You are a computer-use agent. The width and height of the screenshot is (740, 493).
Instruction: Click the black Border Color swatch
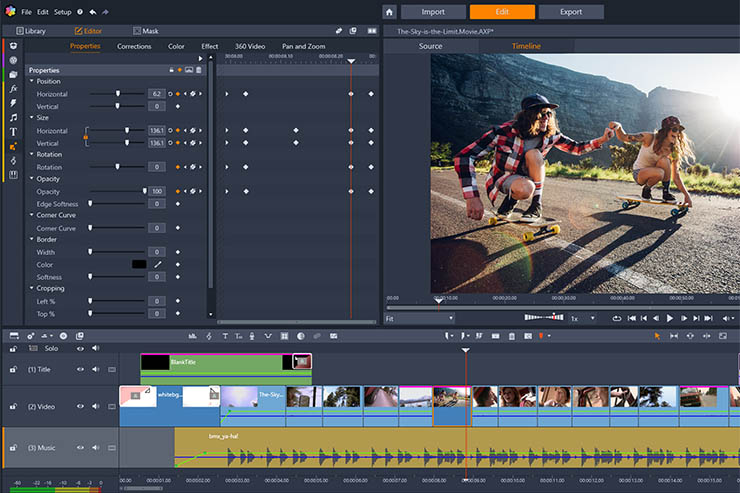point(139,264)
